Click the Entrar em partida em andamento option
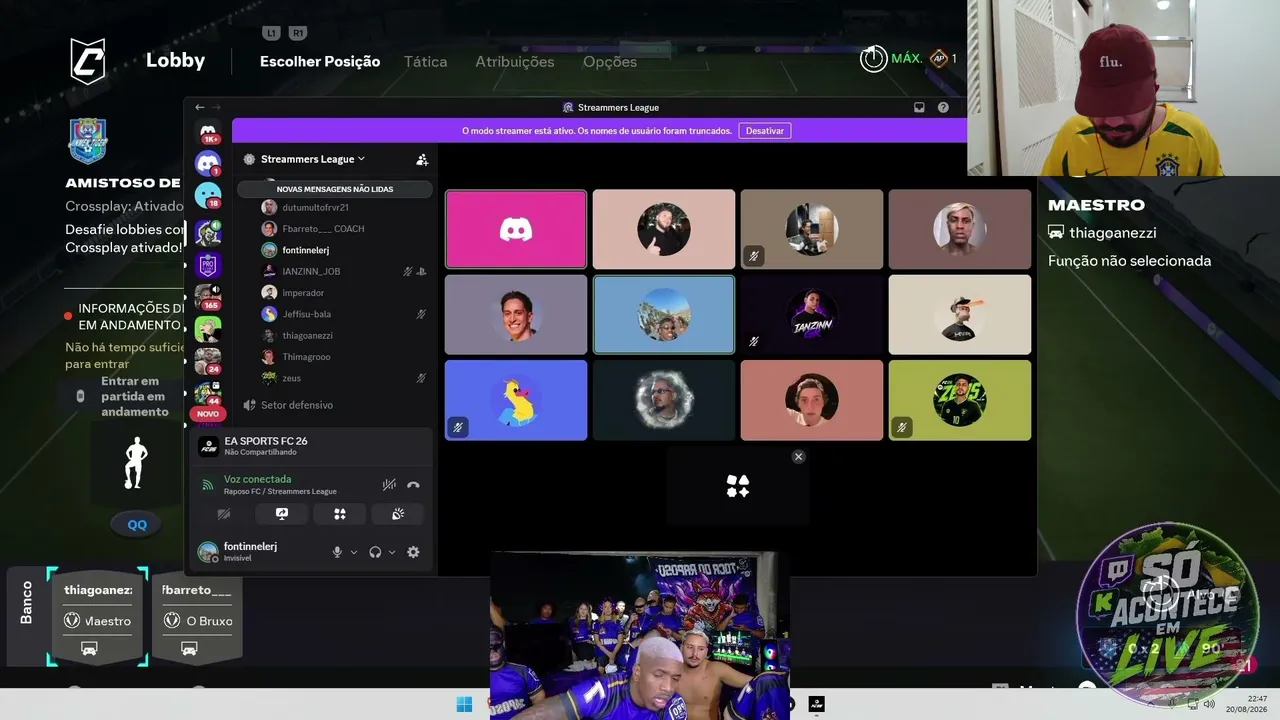The height and width of the screenshot is (720, 1280). (124, 396)
